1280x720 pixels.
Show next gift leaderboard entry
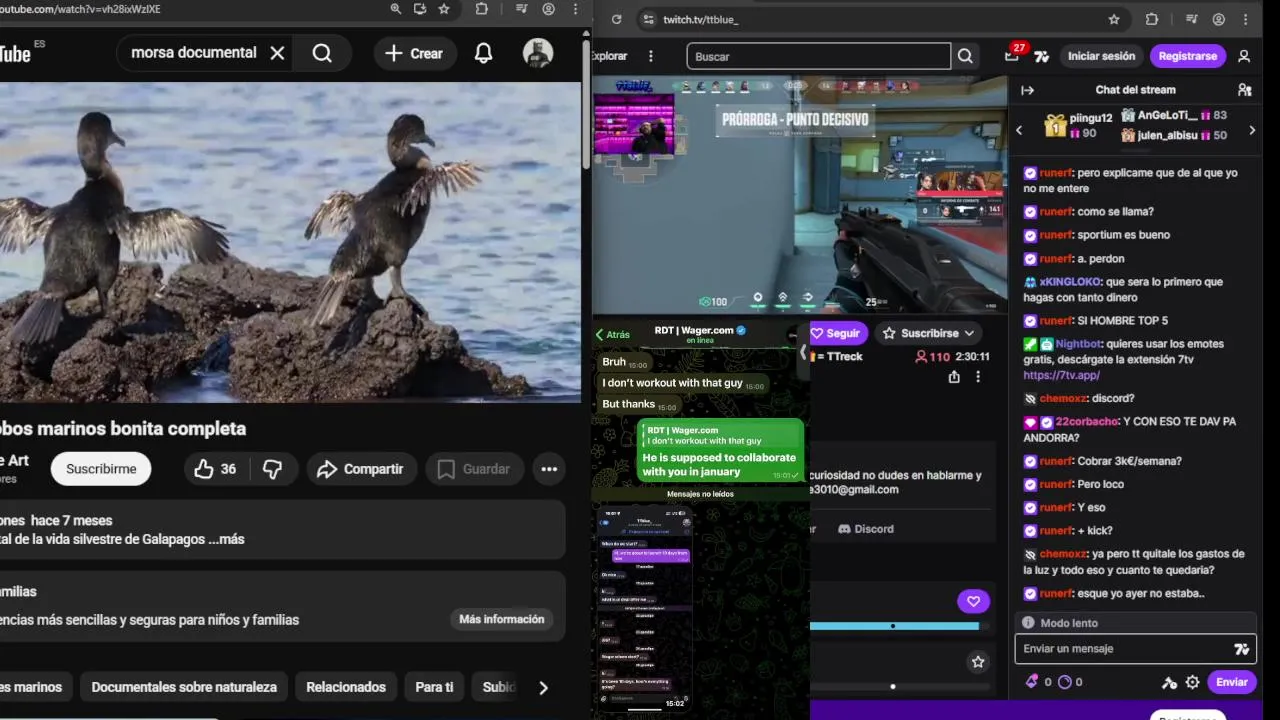1252,130
